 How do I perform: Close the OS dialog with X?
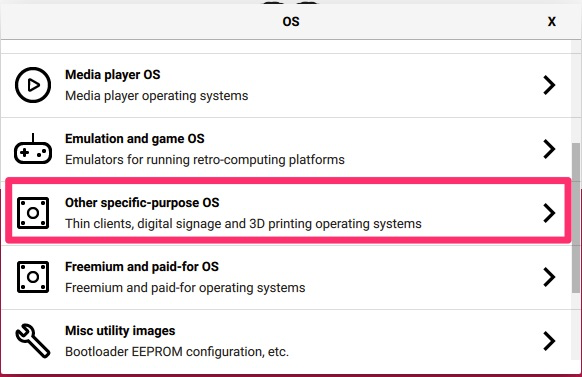[x=552, y=22]
